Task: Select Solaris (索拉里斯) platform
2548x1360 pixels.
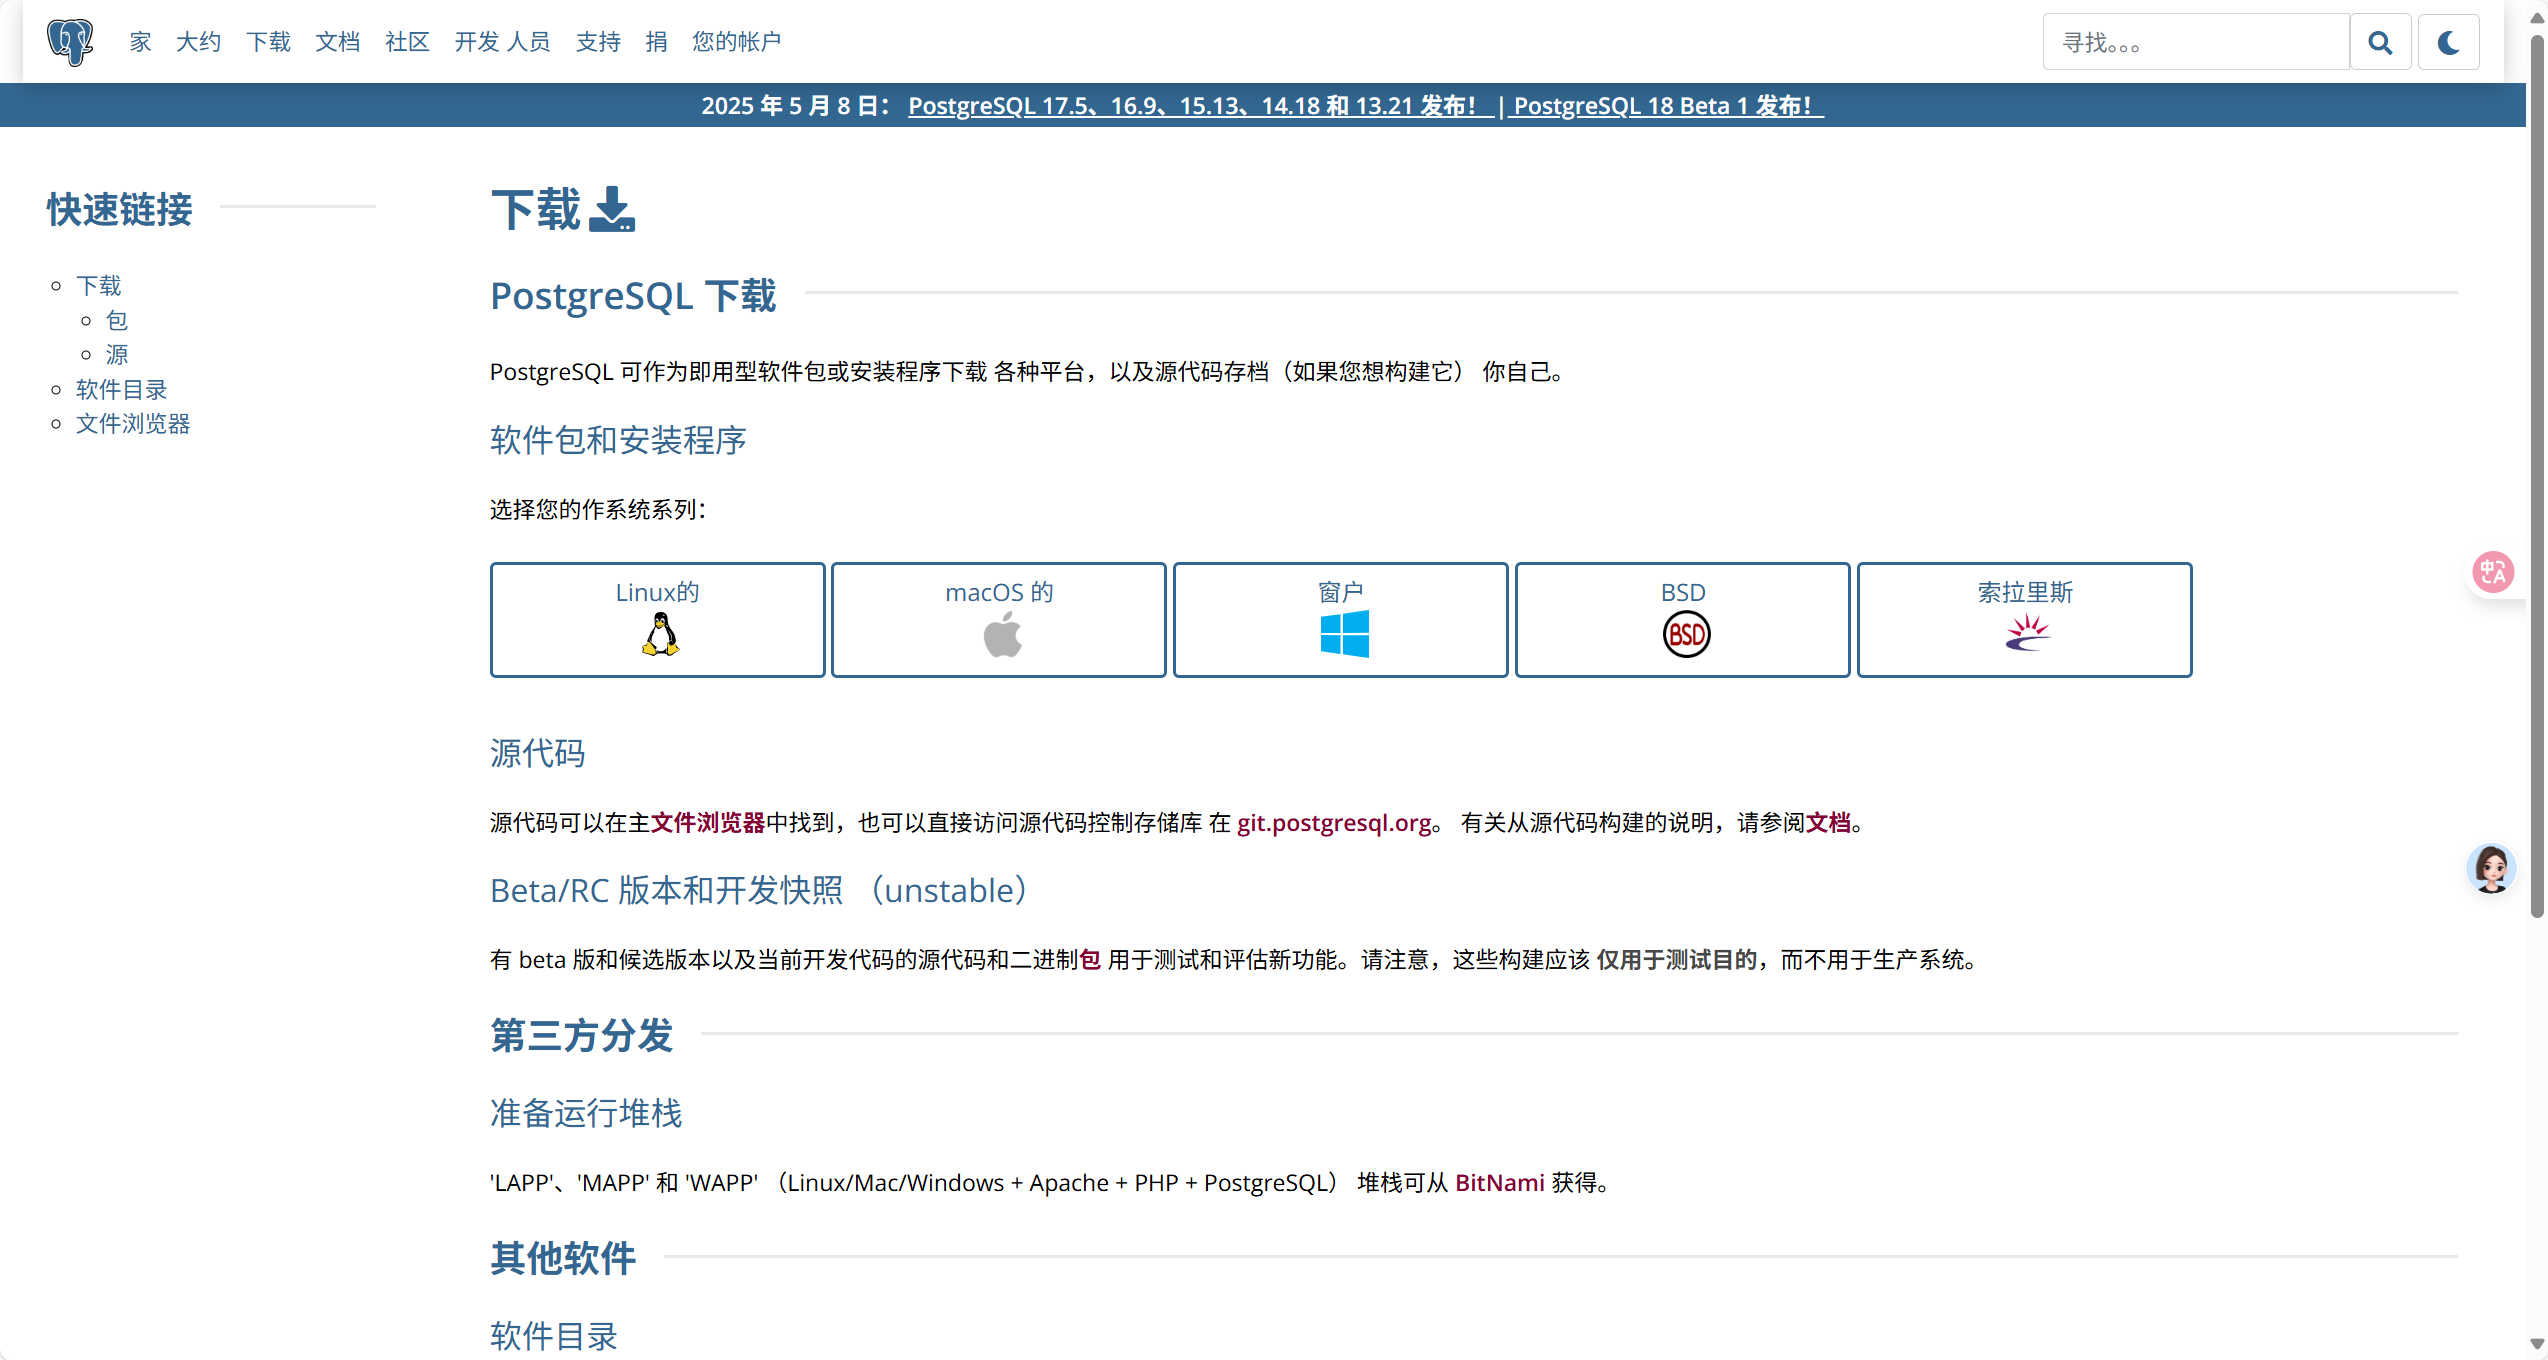Action: [x=2024, y=619]
